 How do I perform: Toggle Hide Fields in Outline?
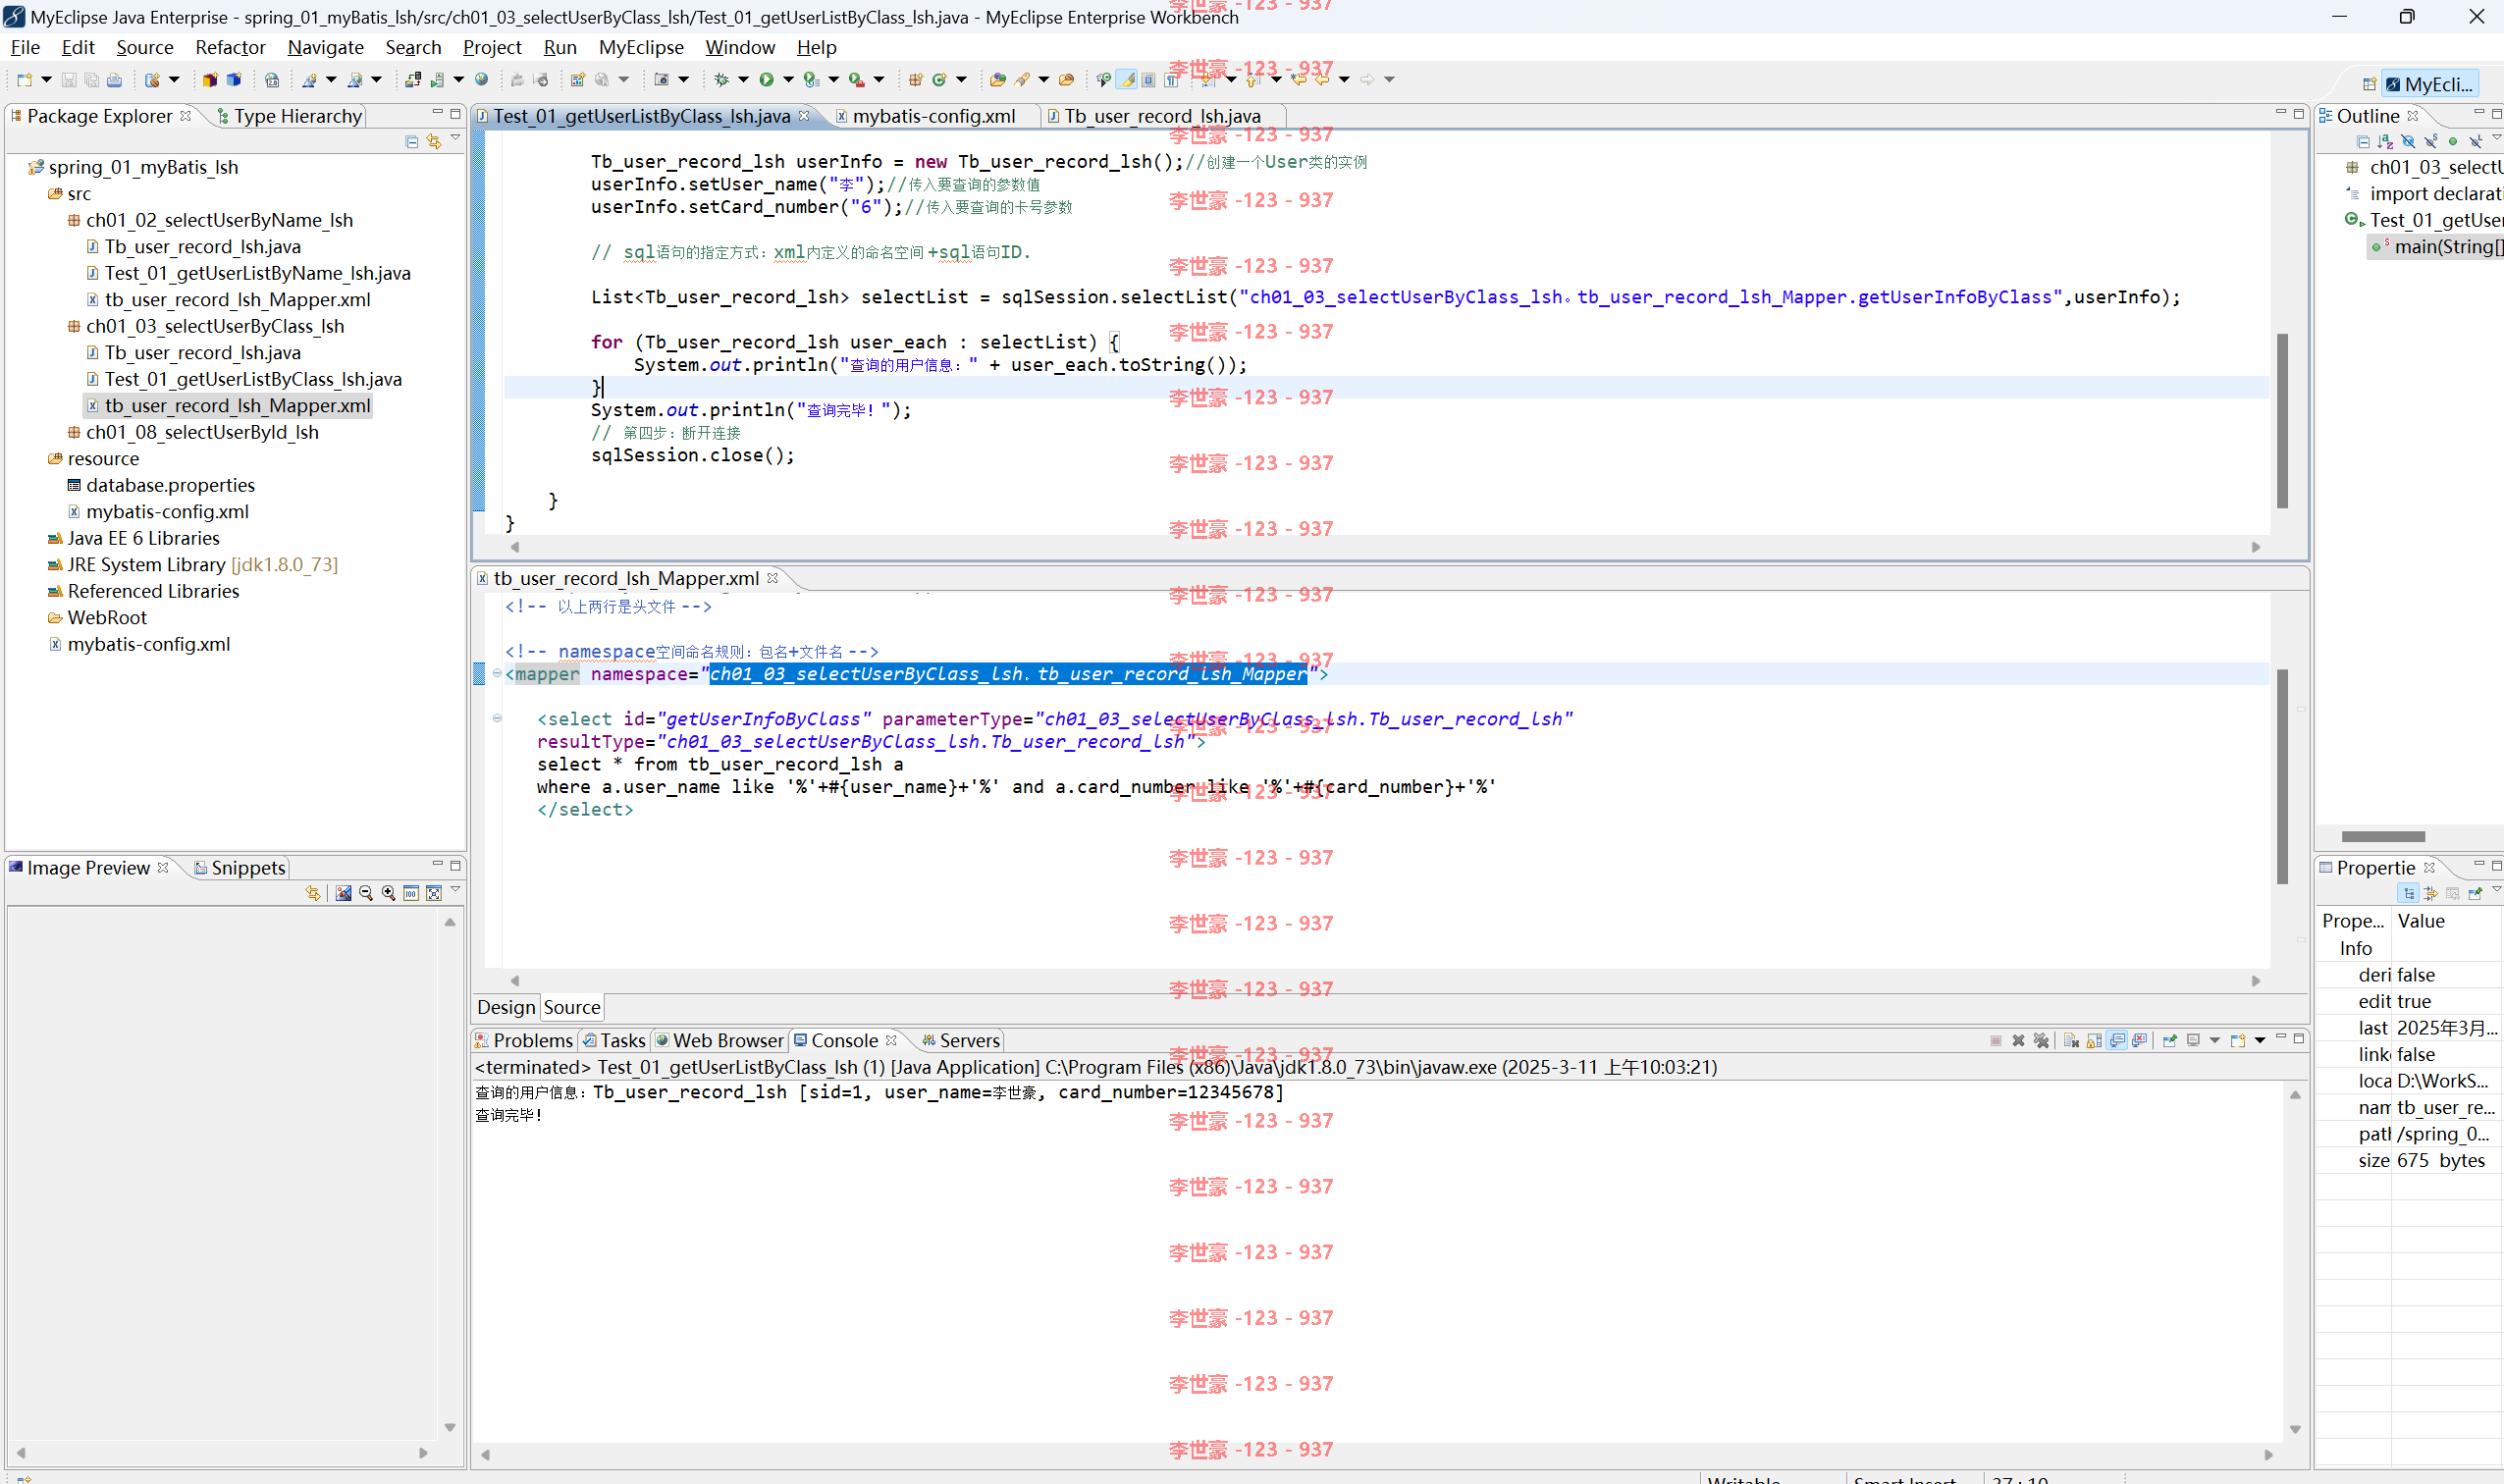pyautogui.click(x=2408, y=142)
